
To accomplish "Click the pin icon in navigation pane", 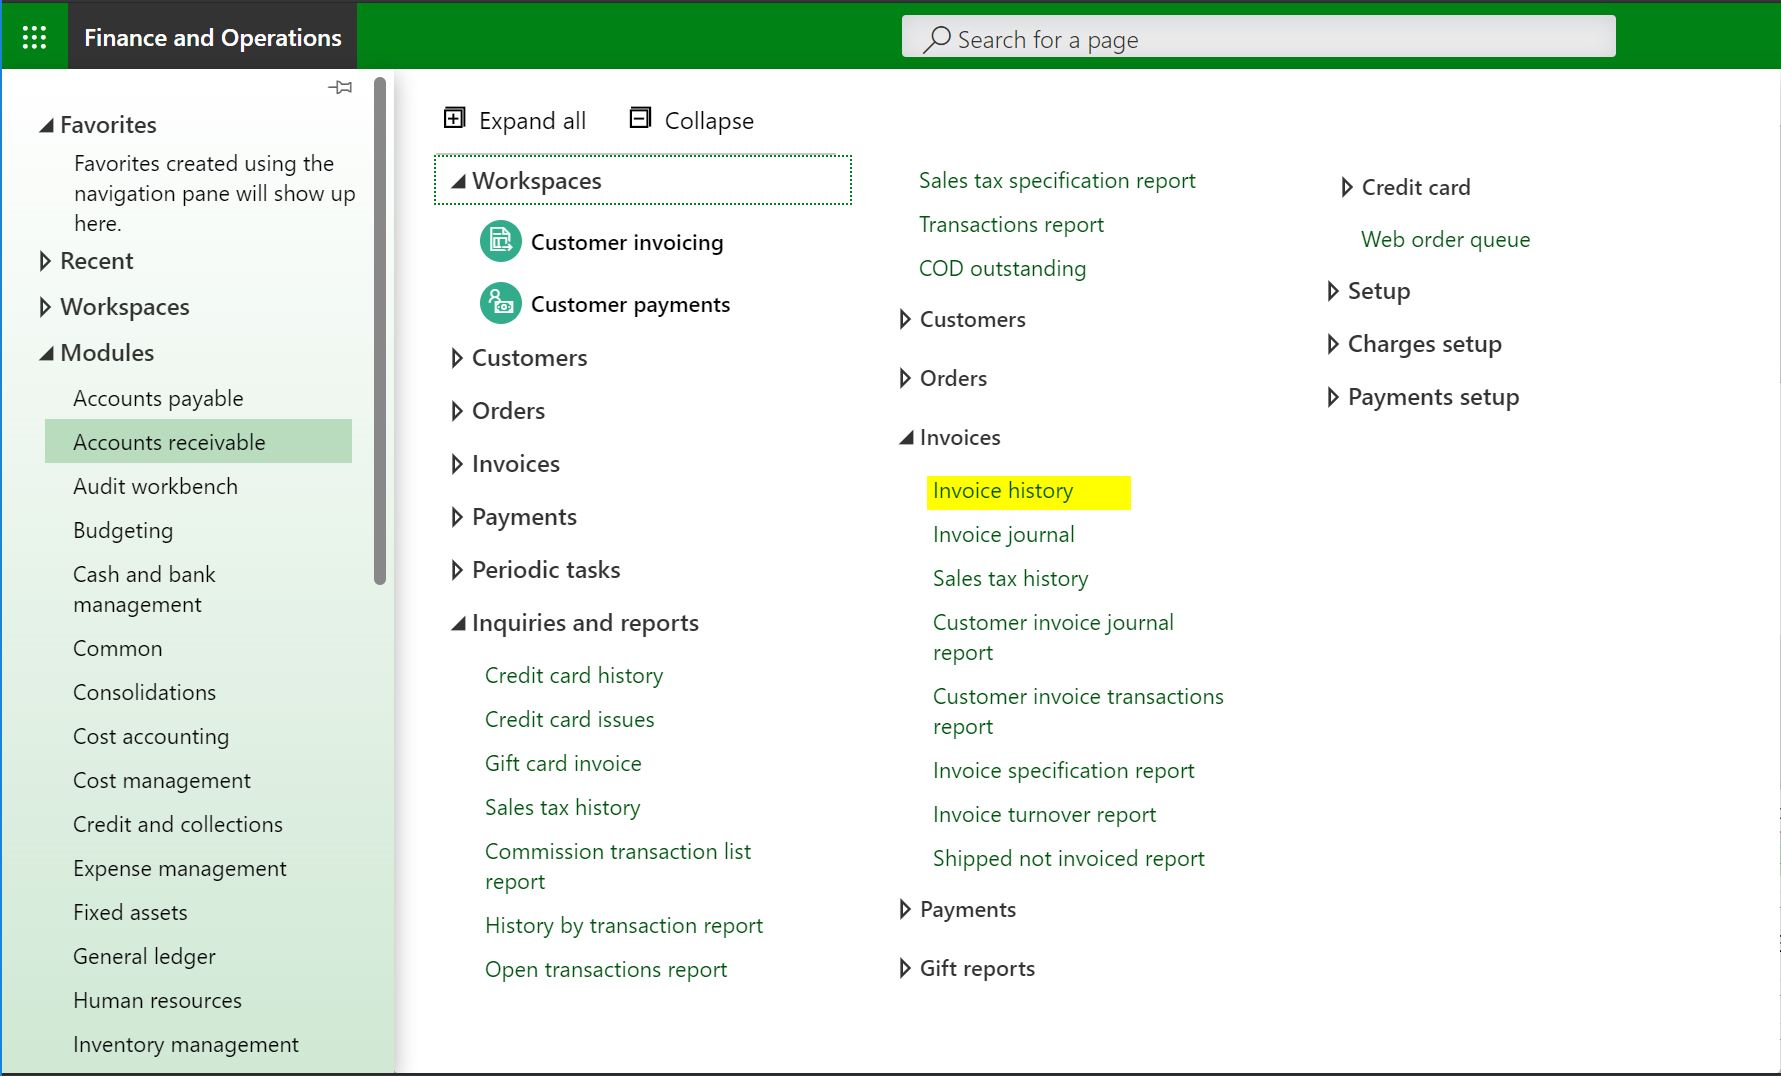I will coord(340,88).
